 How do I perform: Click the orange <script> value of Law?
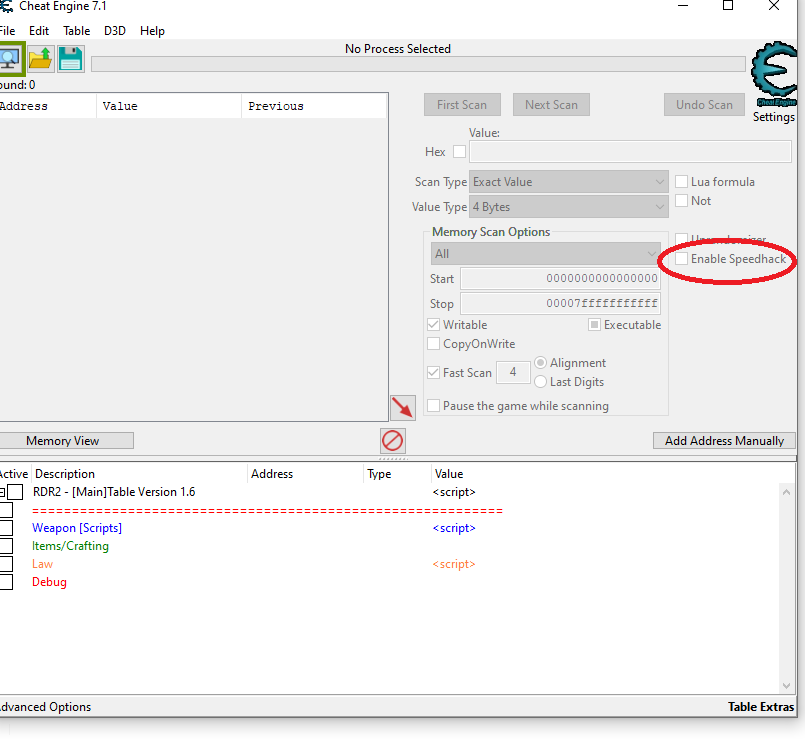click(454, 564)
